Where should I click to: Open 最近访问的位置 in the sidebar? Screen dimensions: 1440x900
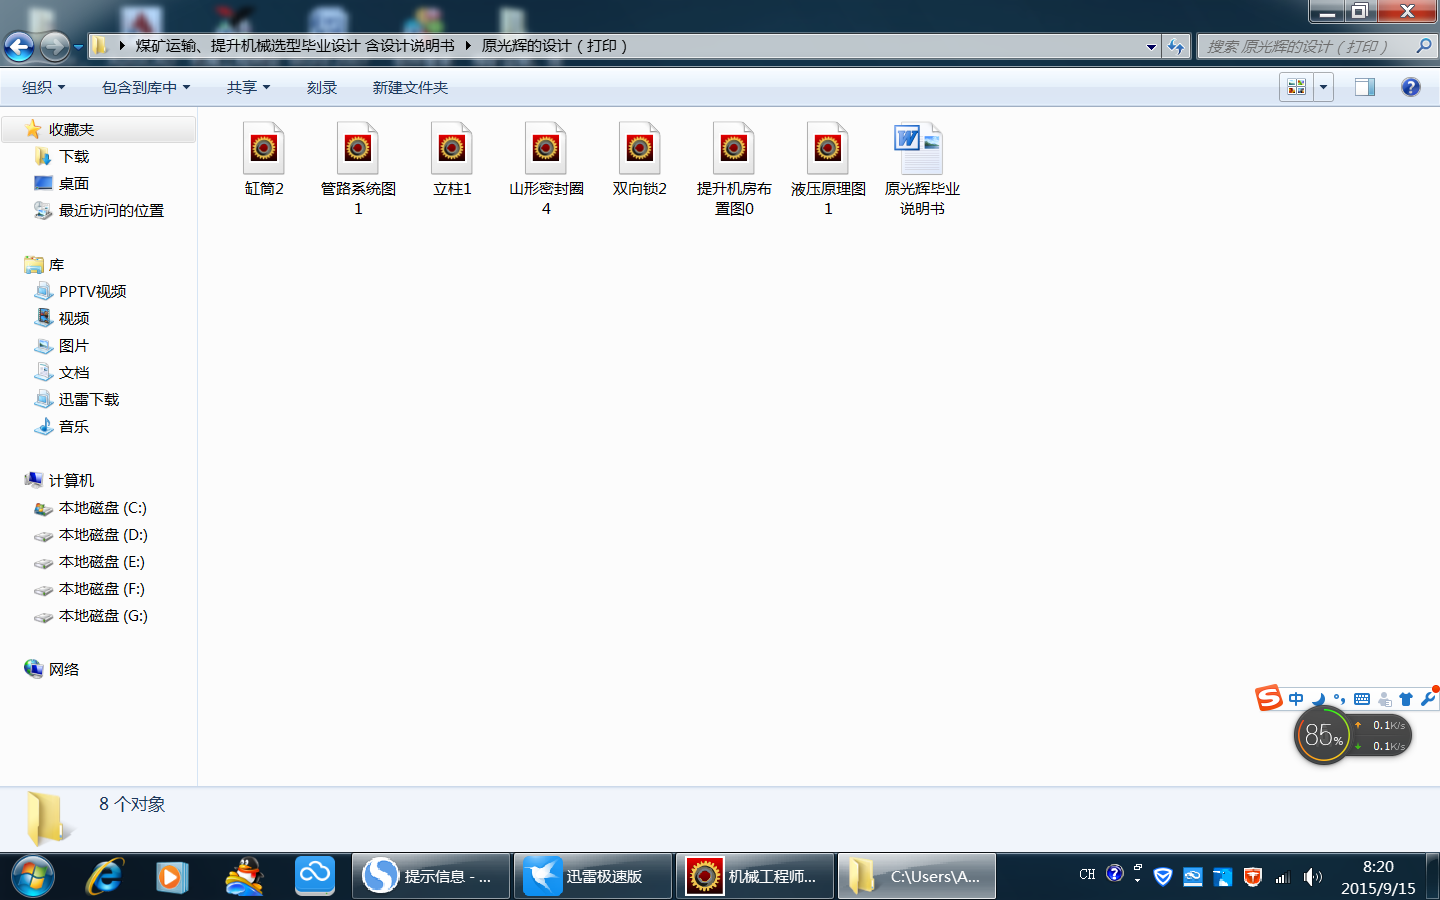[x=111, y=211]
